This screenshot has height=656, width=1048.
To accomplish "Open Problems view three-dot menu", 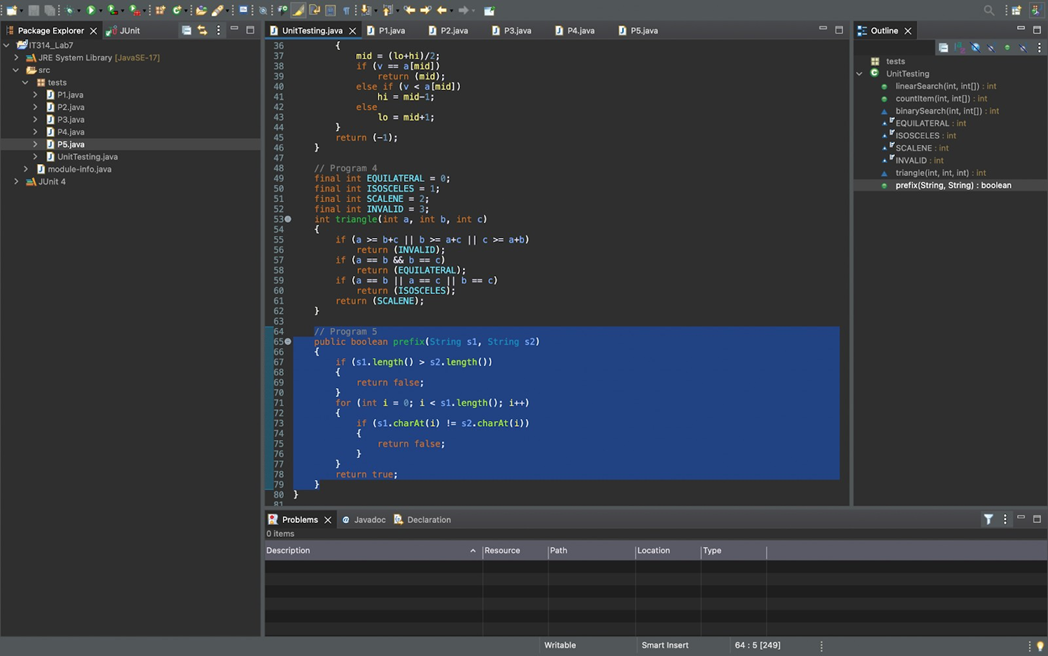I will [x=1005, y=519].
